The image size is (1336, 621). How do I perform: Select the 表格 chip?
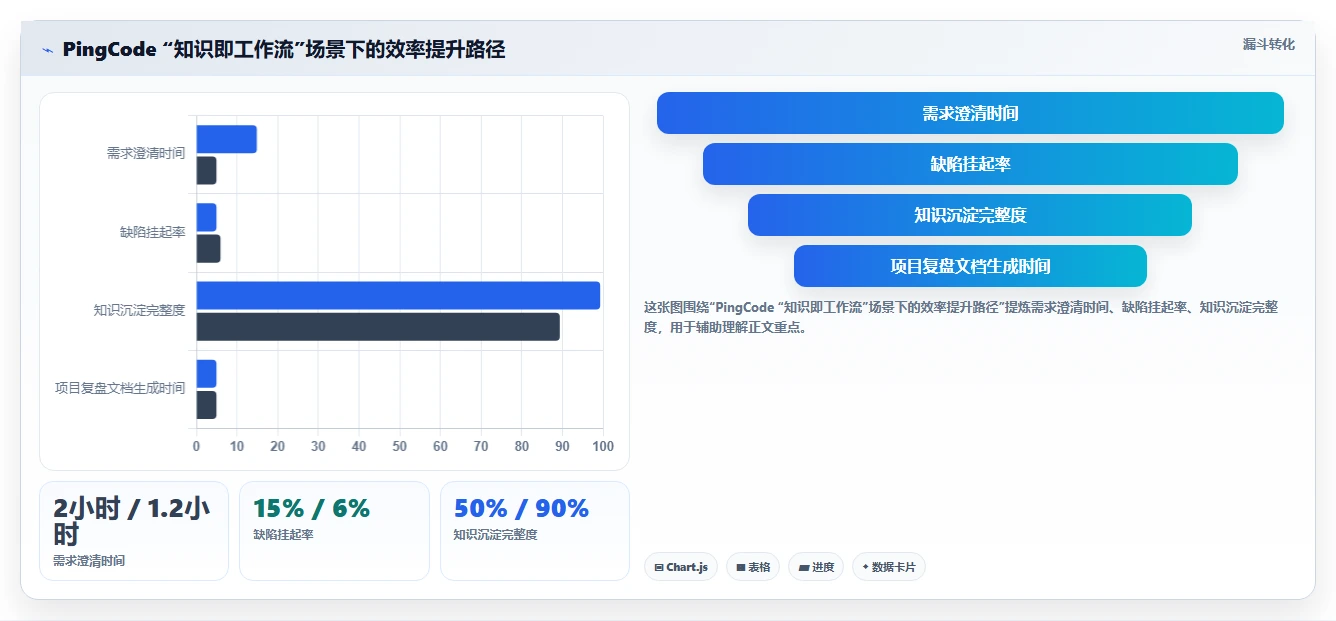coord(753,567)
